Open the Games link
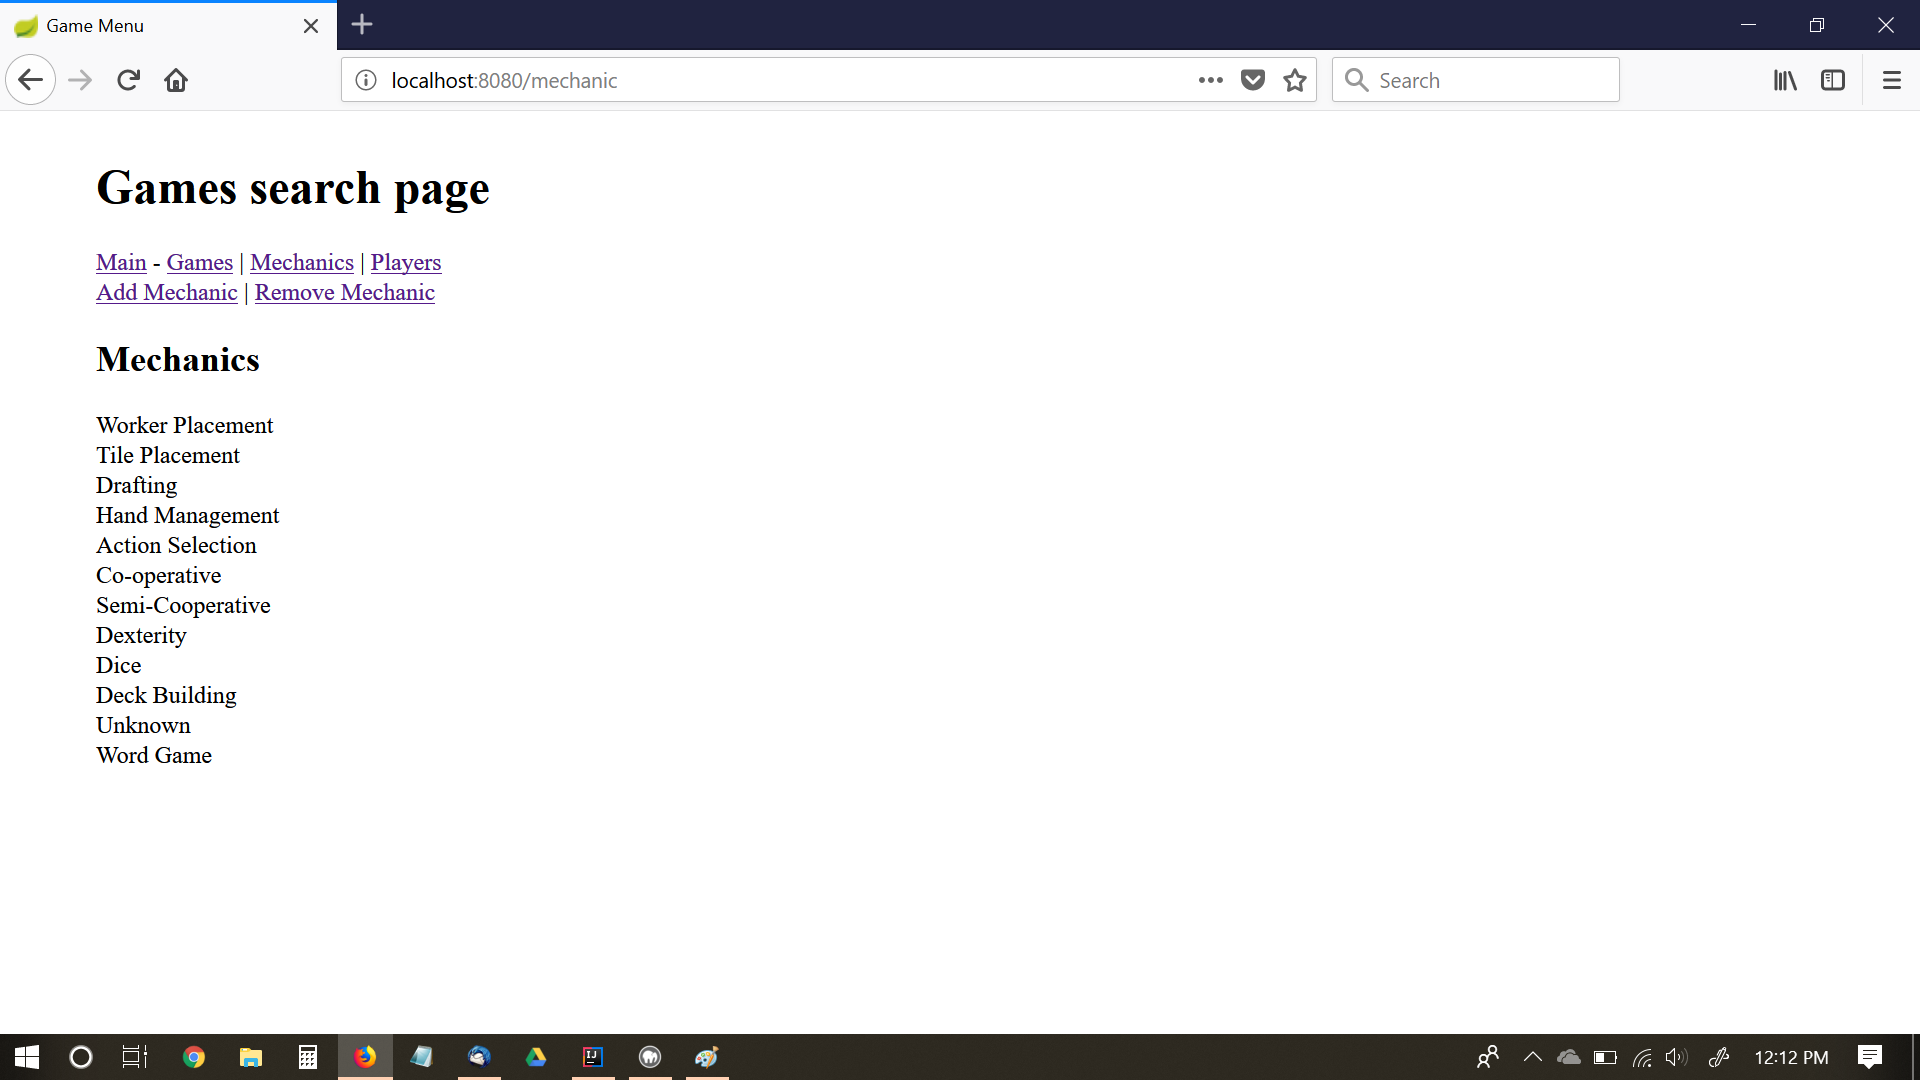The image size is (1920, 1080). point(199,262)
